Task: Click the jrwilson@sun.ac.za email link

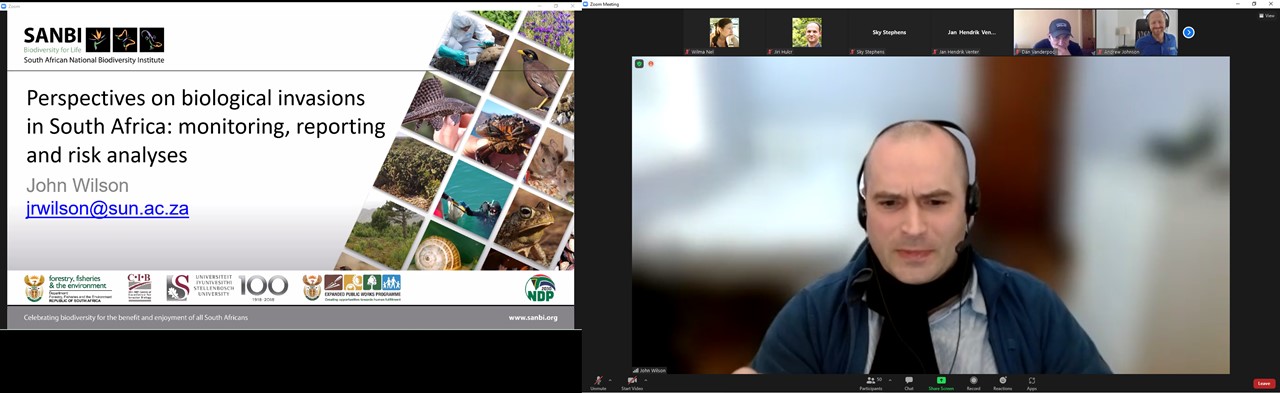Action: pyautogui.click(x=107, y=209)
